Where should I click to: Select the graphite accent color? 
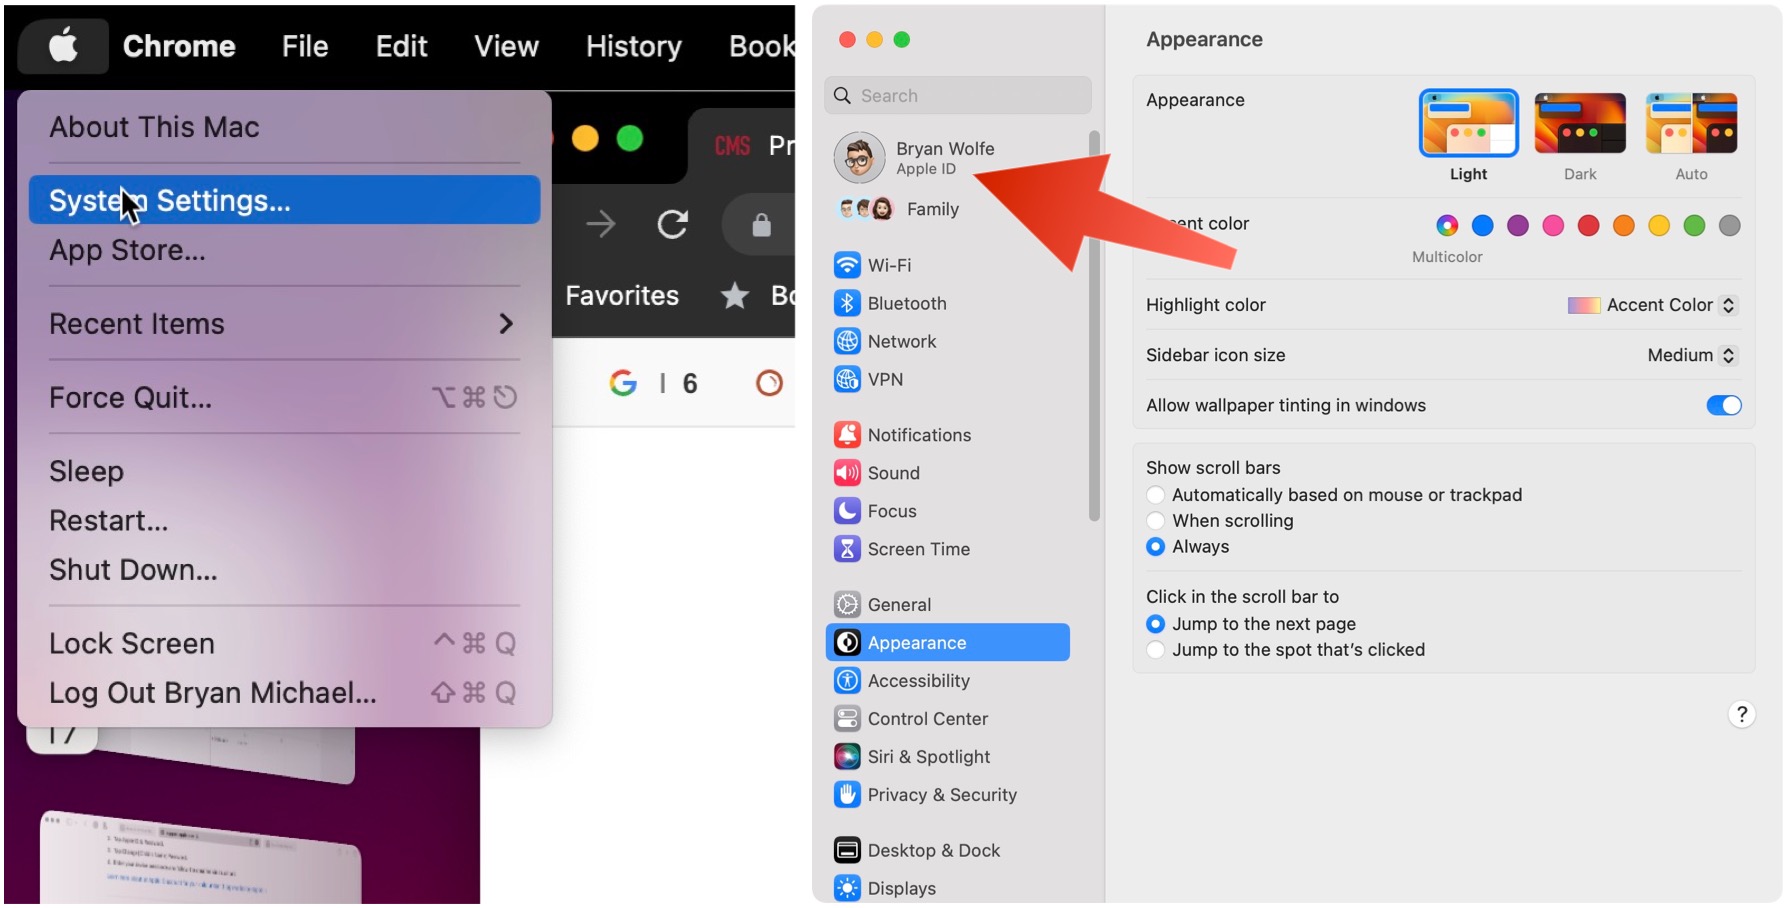click(1729, 226)
